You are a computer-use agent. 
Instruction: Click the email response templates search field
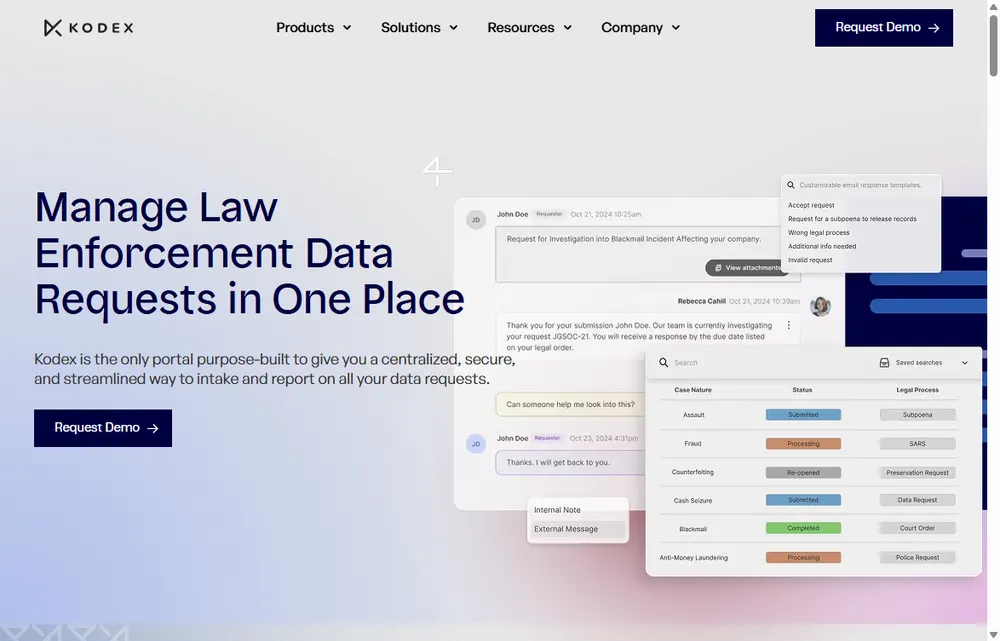pyautogui.click(x=860, y=185)
